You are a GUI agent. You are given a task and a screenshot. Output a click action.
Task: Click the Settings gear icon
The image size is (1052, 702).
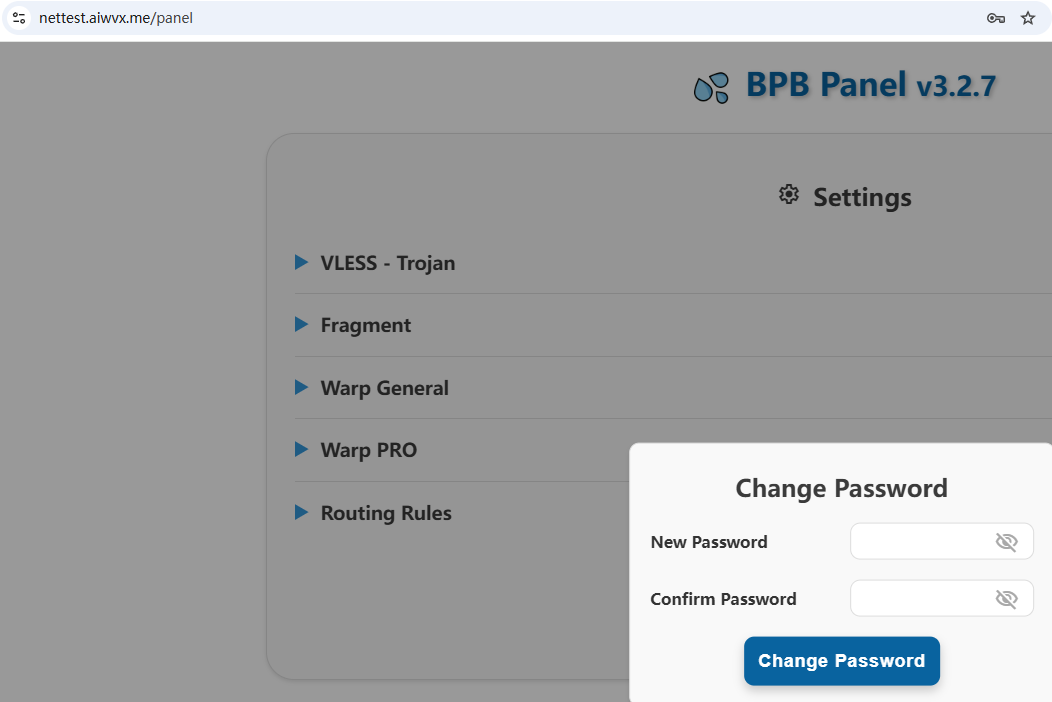[789, 195]
